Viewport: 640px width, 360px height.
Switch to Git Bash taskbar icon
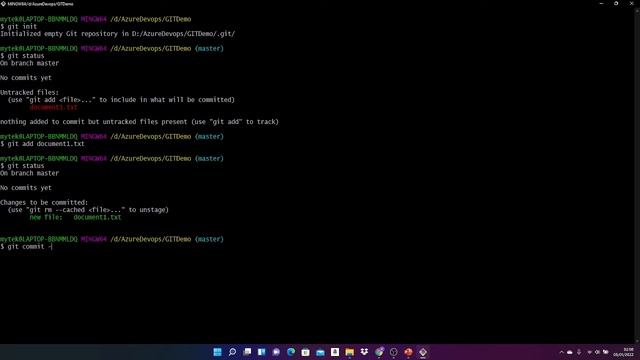click(423, 352)
